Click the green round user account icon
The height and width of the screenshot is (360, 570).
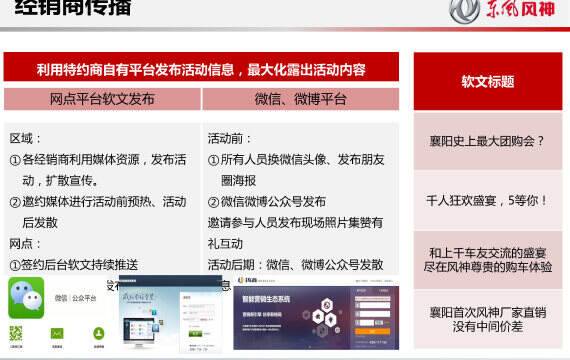coord(99,333)
